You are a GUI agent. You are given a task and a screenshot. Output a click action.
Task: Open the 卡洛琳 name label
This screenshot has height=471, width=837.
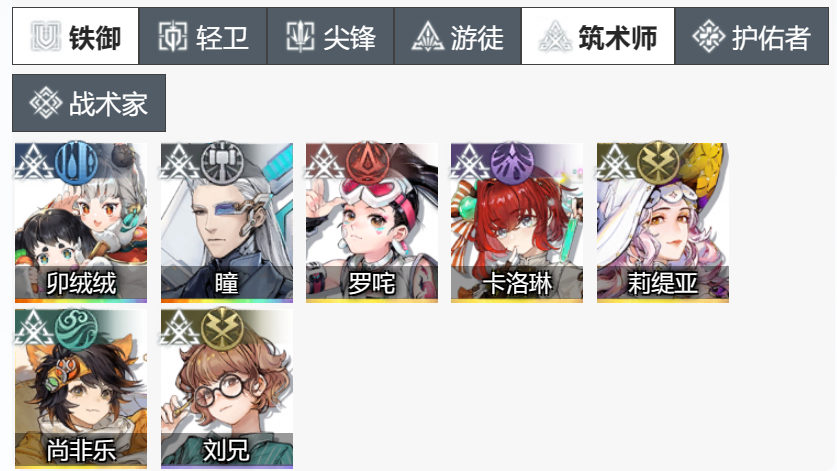[517, 283]
